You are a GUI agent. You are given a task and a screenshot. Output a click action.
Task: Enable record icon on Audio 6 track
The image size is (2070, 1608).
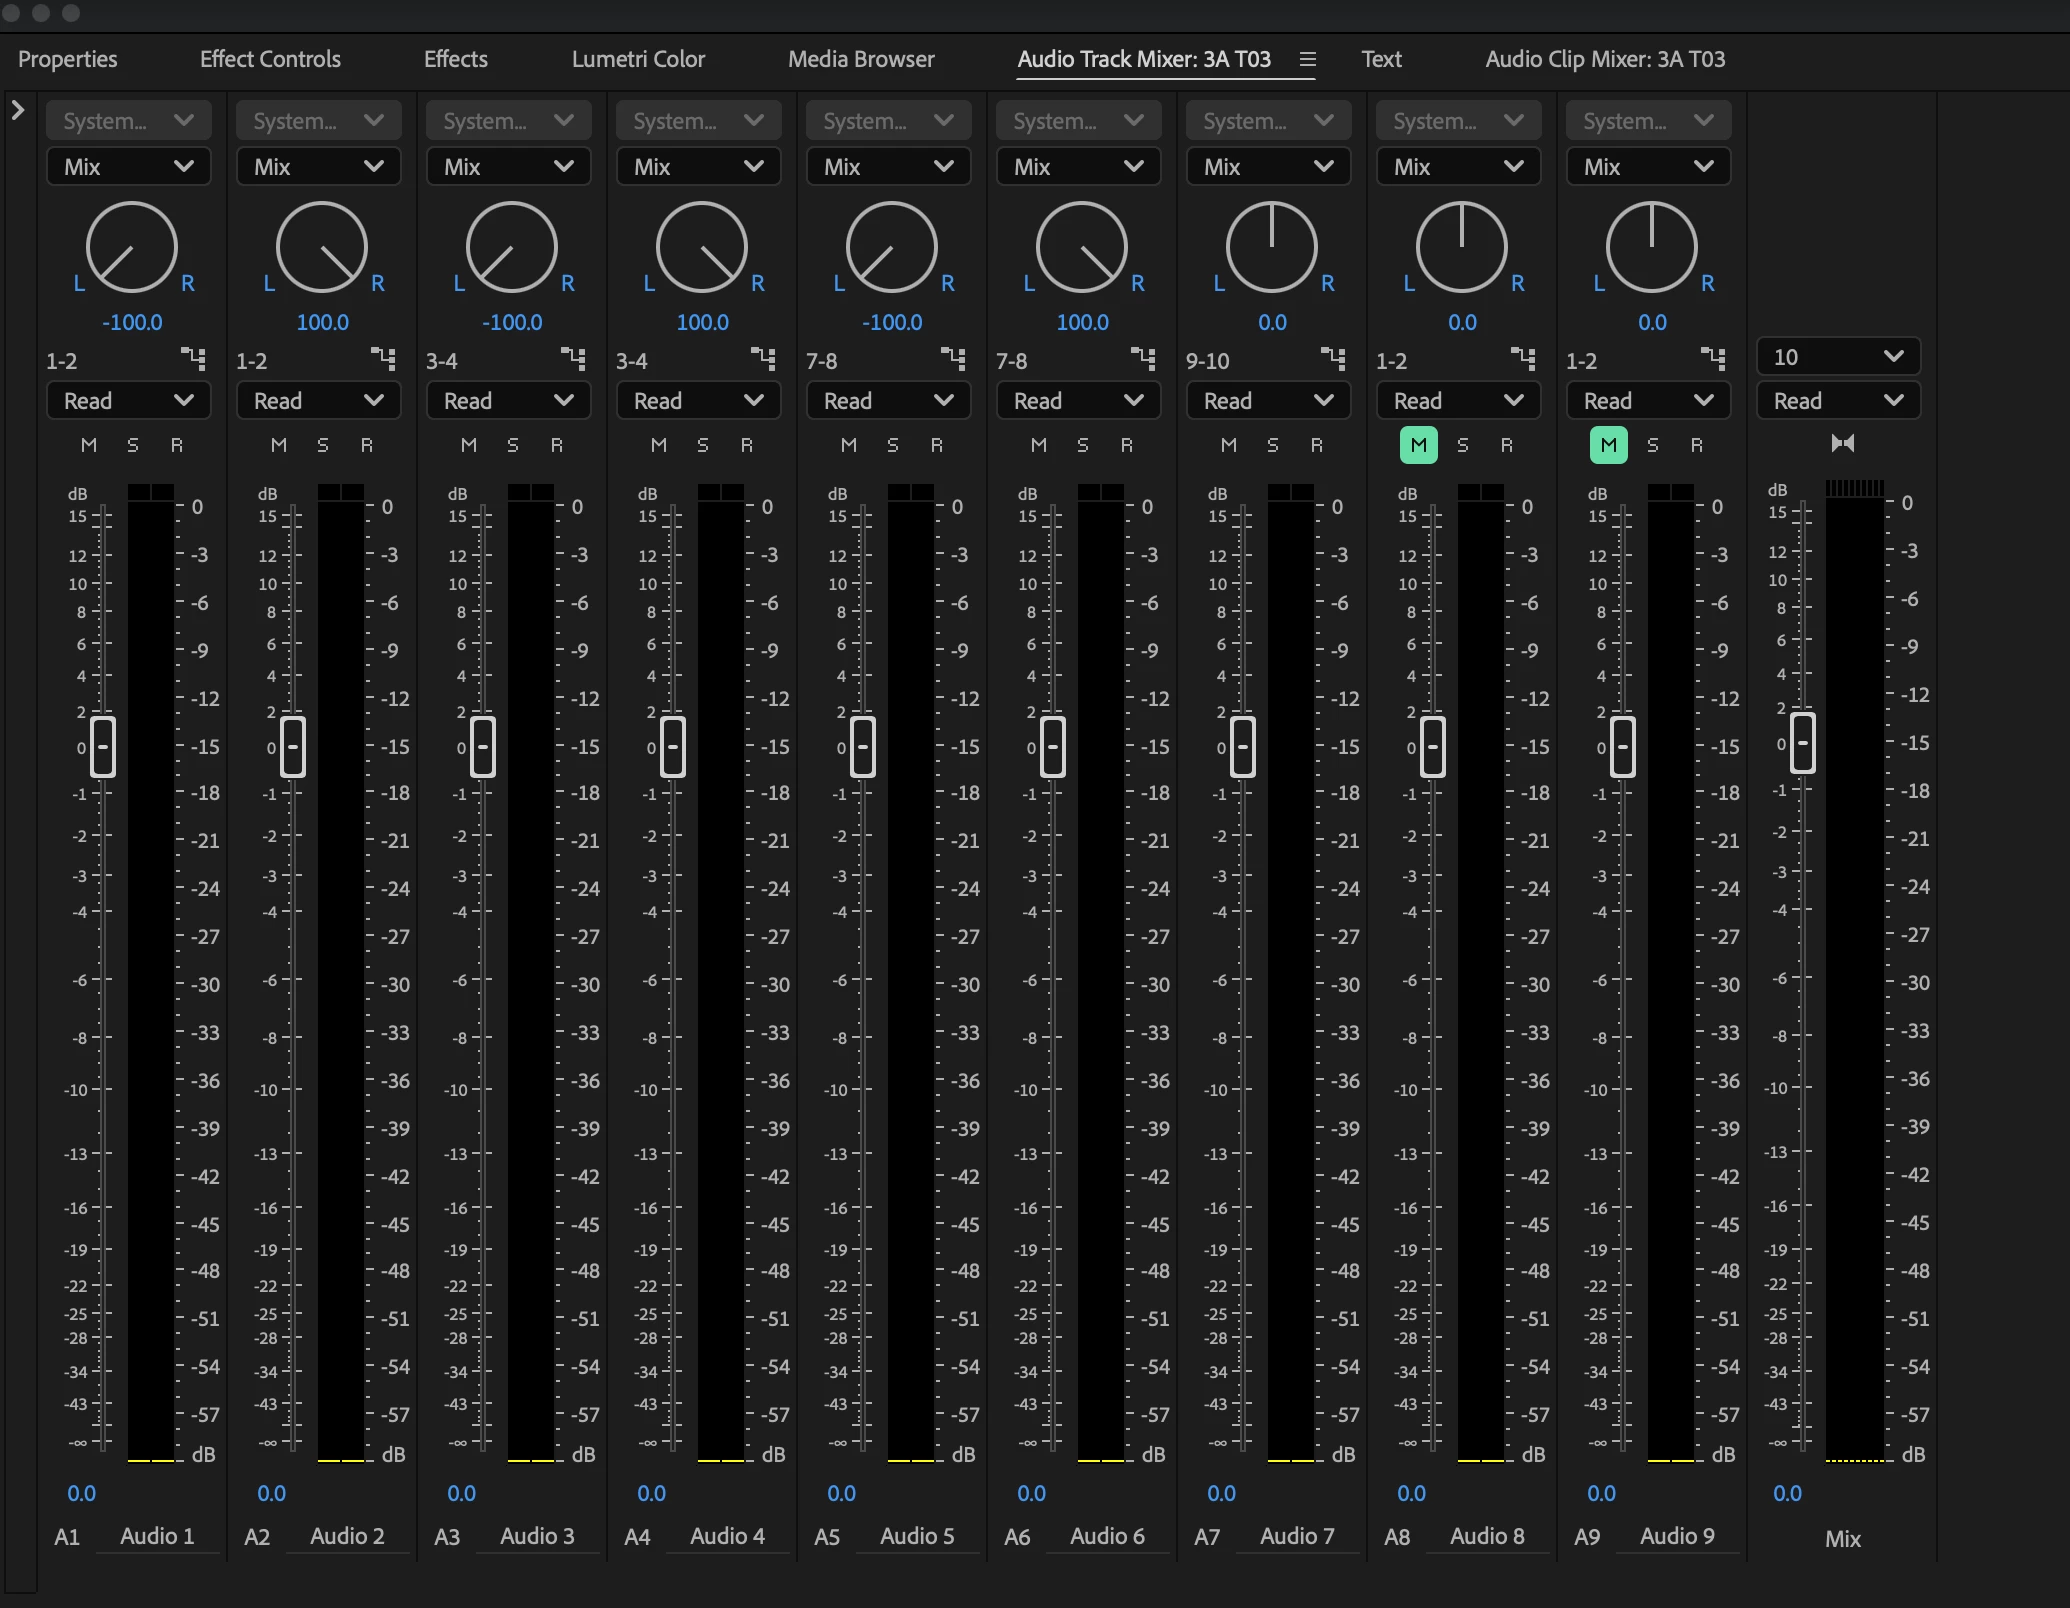click(x=1127, y=445)
